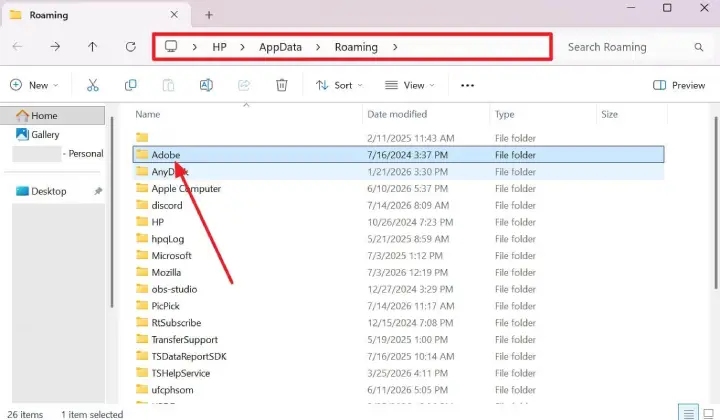Image resolution: width=720 pixels, height=420 pixels.
Task: Select the RtSubscribe folder
Action: point(398,322)
